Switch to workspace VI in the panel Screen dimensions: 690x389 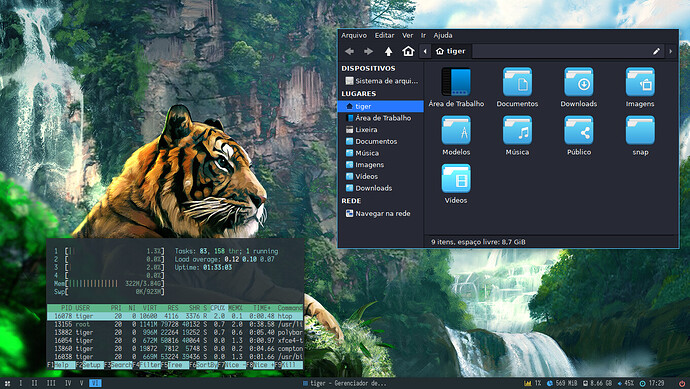(95, 383)
